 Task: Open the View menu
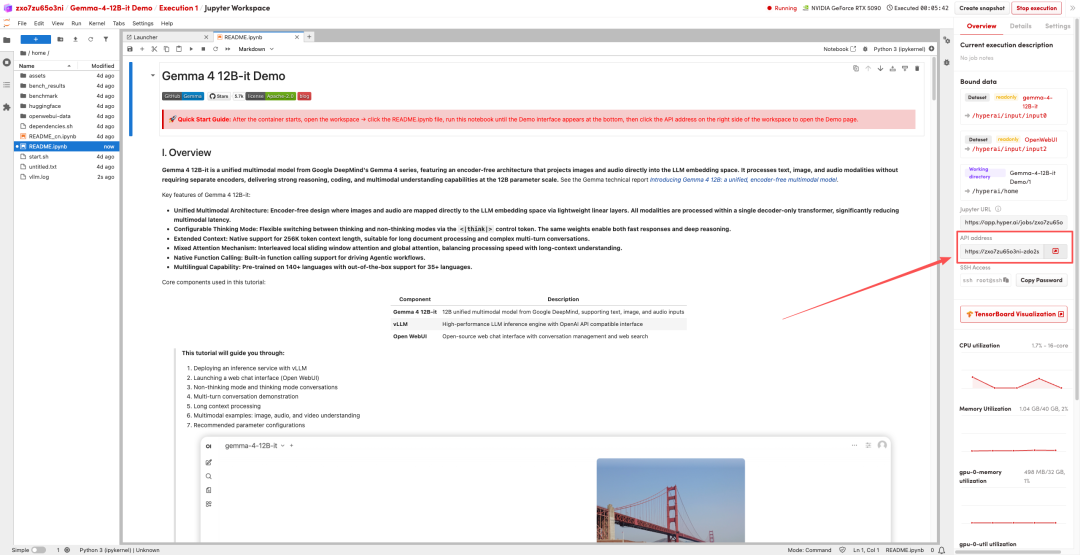[x=57, y=23]
